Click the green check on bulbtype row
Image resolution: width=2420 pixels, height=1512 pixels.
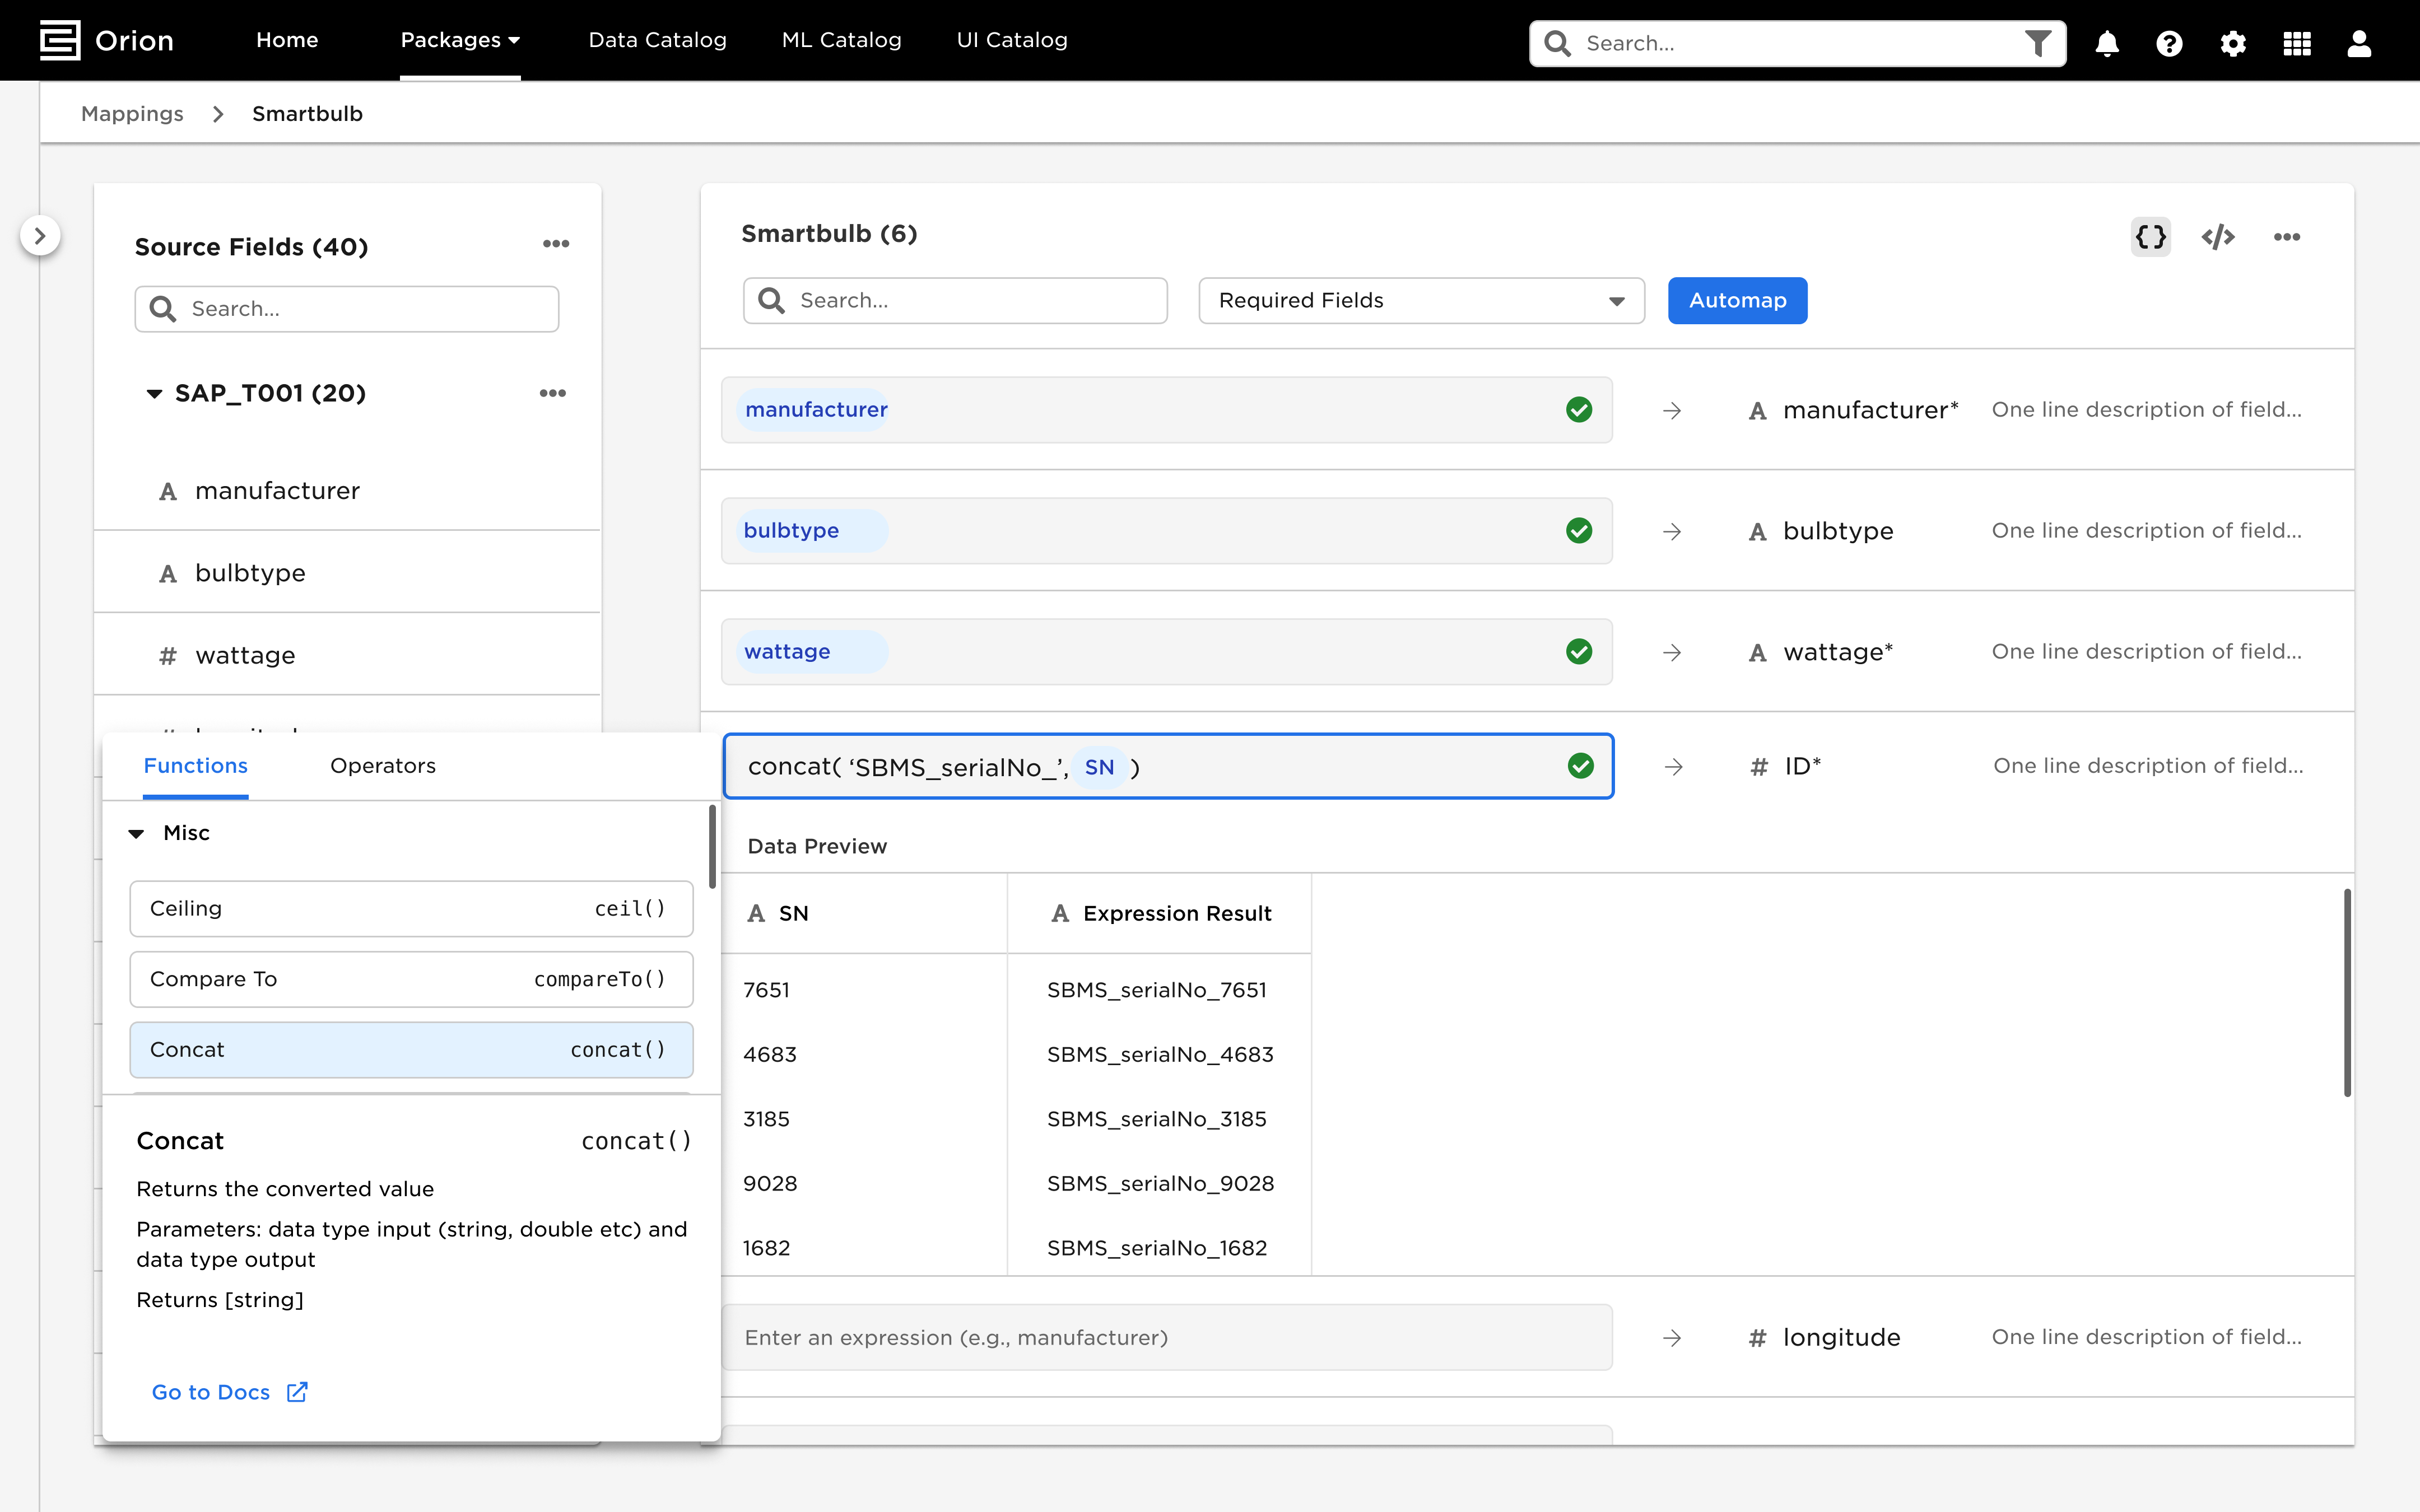tap(1579, 531)
